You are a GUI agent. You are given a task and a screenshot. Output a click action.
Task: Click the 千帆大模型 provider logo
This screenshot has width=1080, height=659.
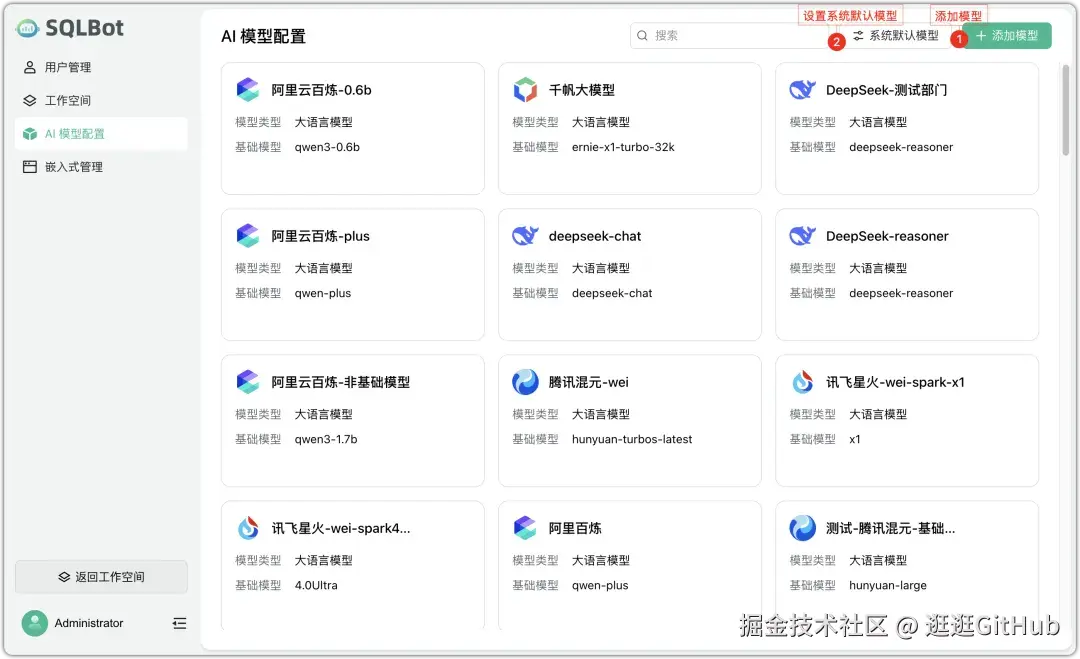(x=524, y=89)
